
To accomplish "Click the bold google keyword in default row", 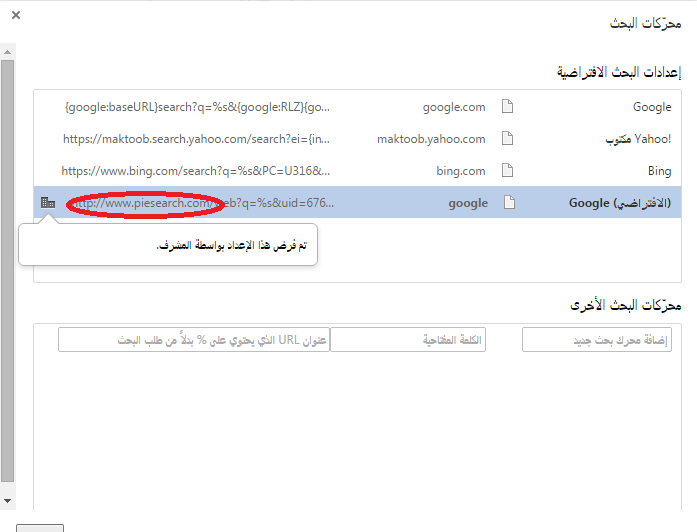I will [468, 203].
